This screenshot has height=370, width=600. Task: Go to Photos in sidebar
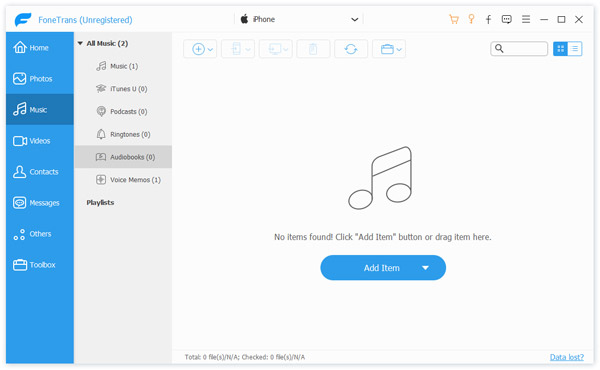39,79
